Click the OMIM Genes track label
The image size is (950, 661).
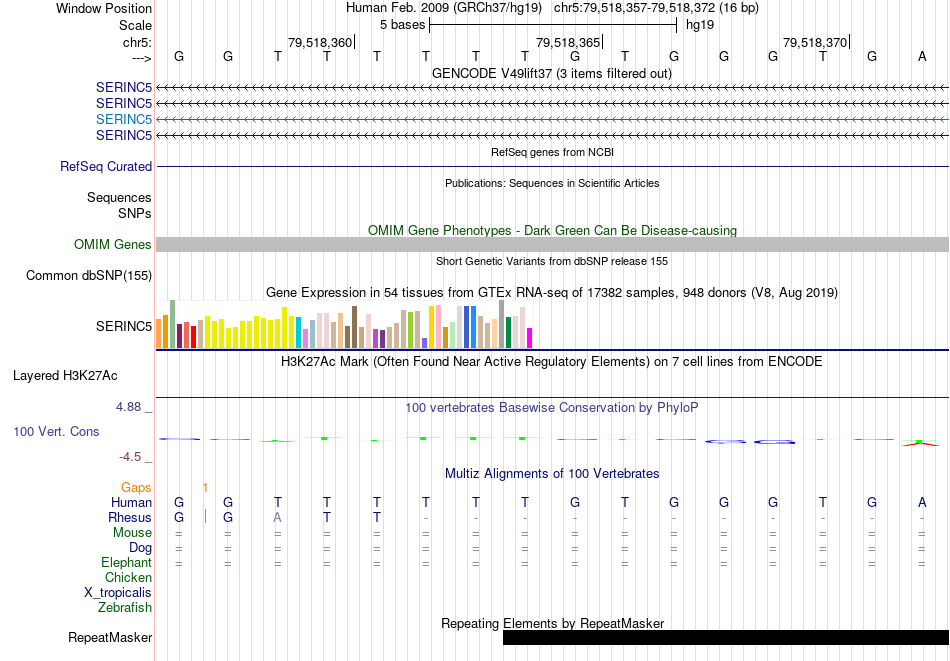[113, 245]
